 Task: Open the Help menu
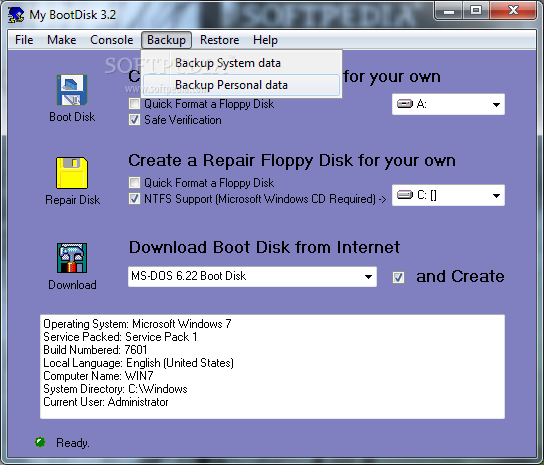coord(265,40)
